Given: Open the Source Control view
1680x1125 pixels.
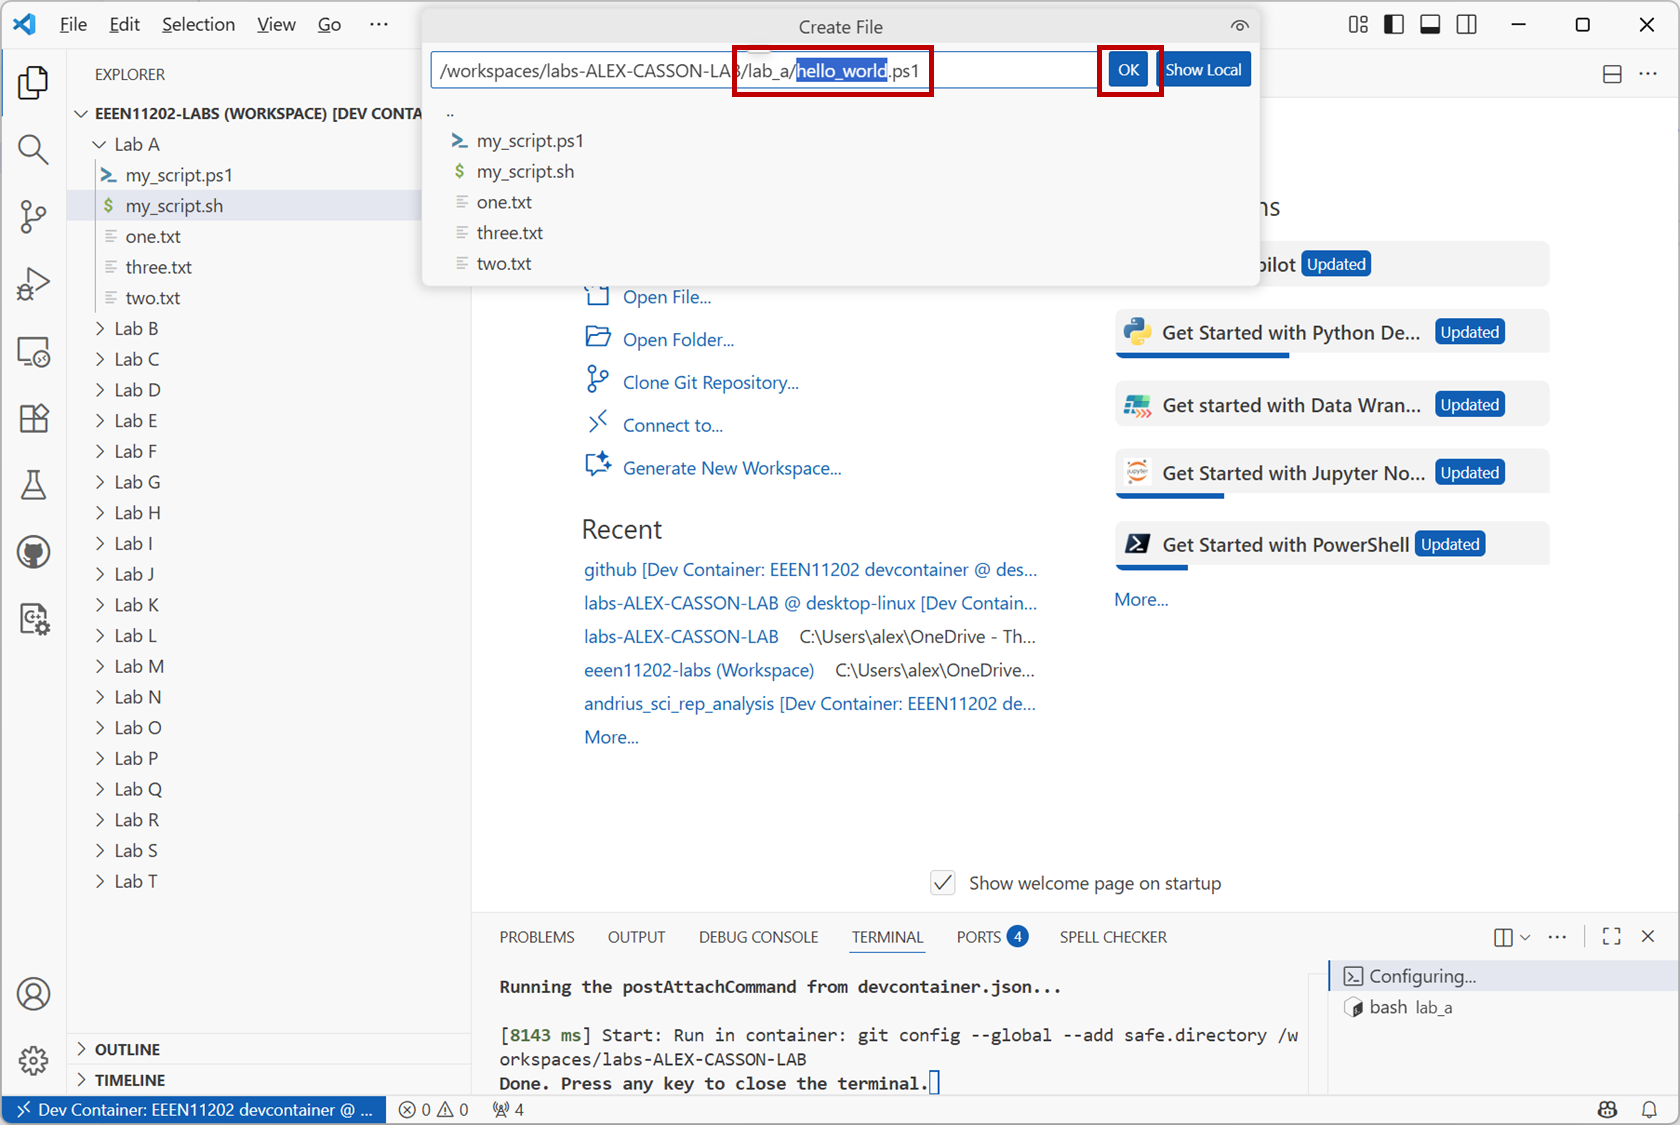Looking at the screenshot, I should (33, 217).
